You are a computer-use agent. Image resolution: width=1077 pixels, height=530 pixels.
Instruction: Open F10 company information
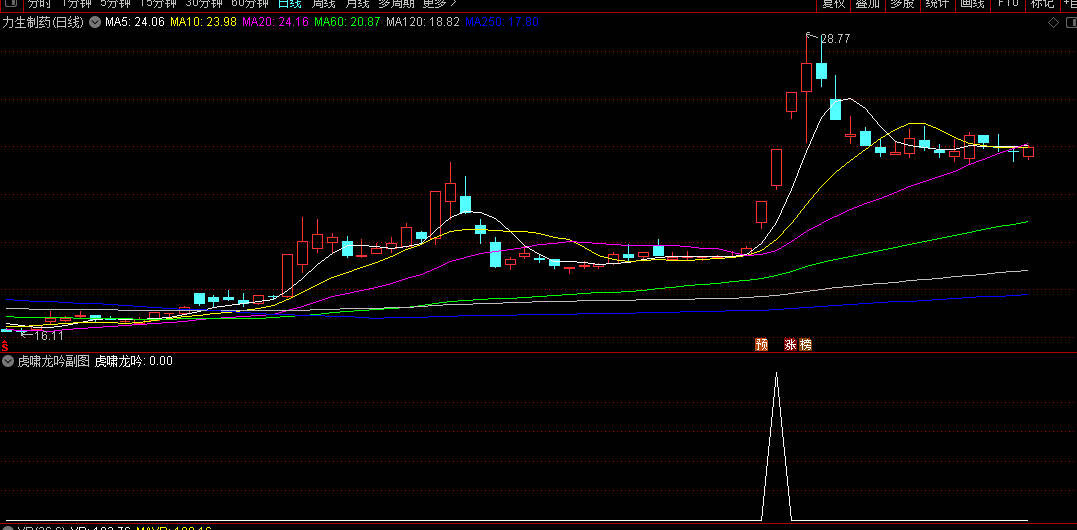pos(1008,4)
